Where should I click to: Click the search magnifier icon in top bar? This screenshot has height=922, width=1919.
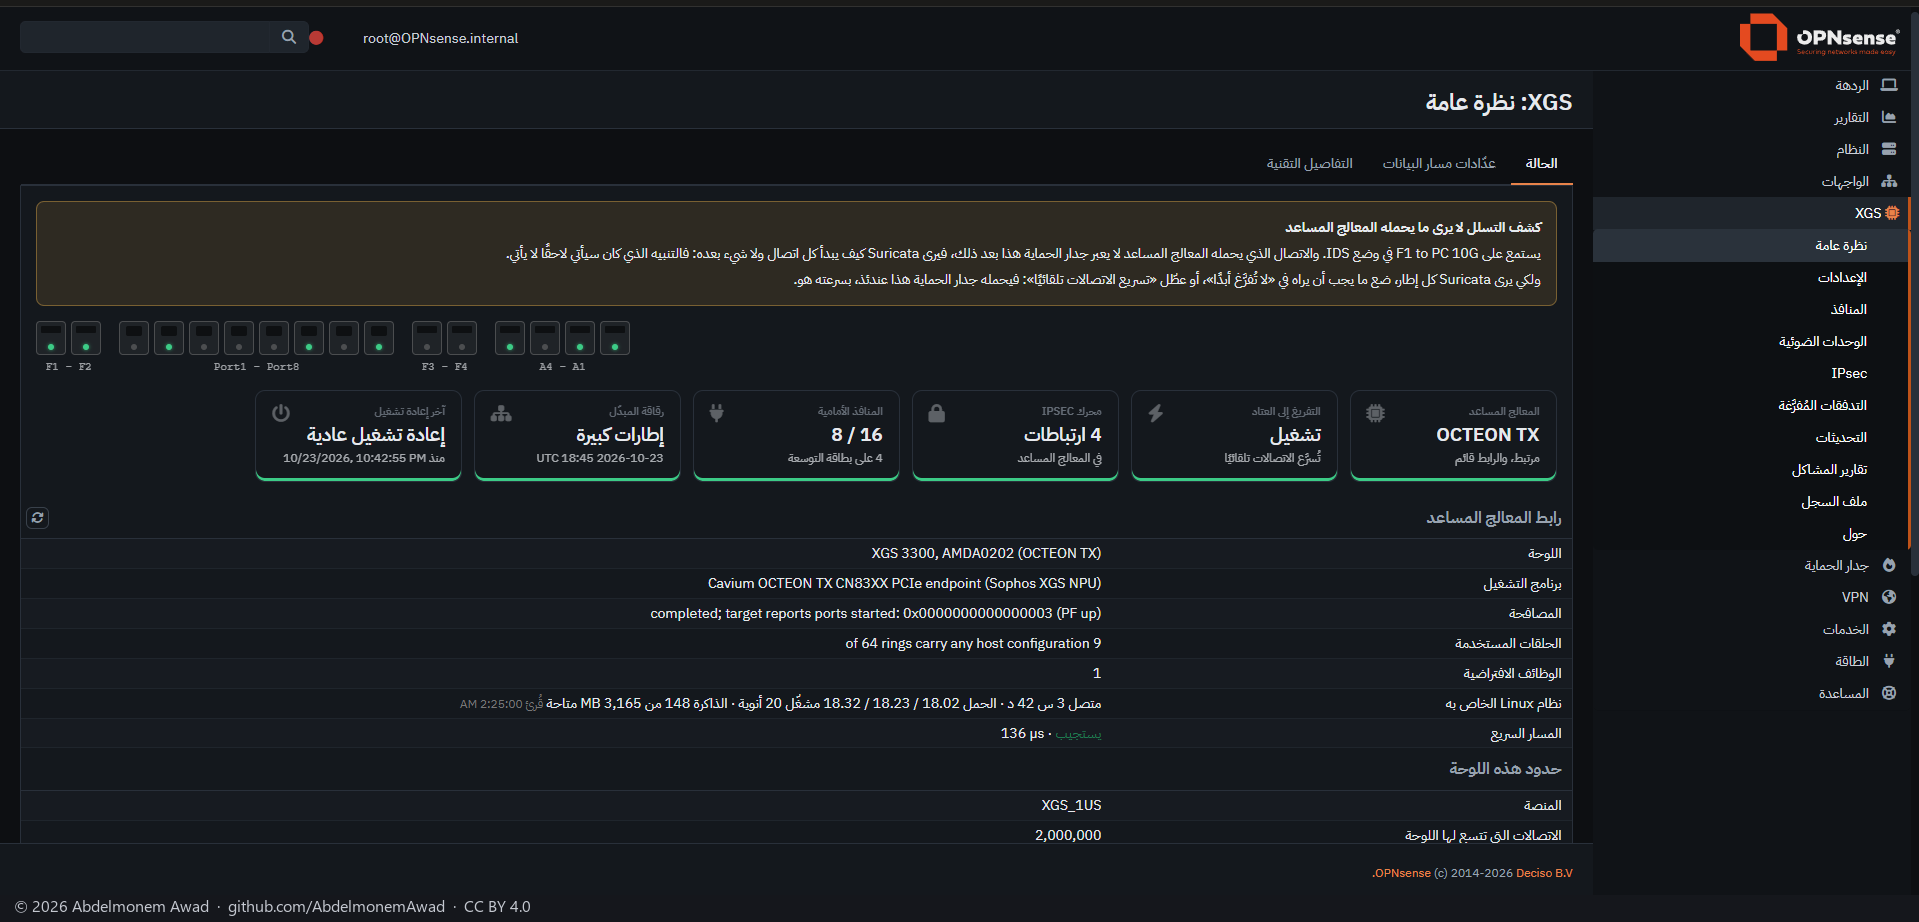(289, 37)
